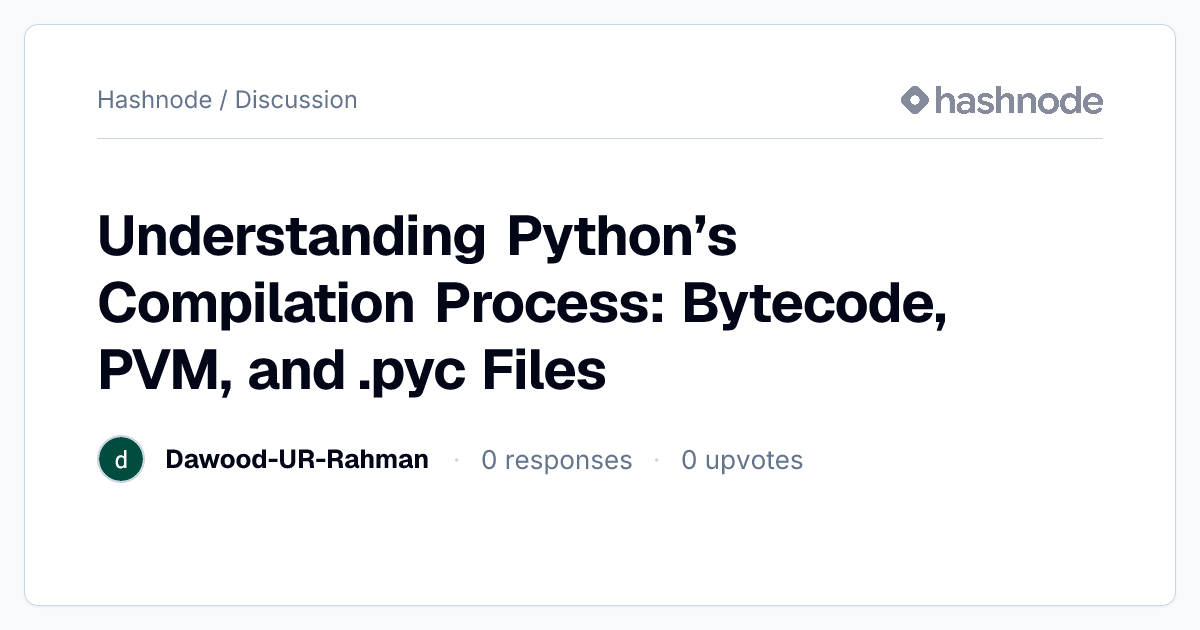This screenshot has height=630, width=1200.
Task: Click the dot separator before 0 responses
Action: tap(456, 460)
